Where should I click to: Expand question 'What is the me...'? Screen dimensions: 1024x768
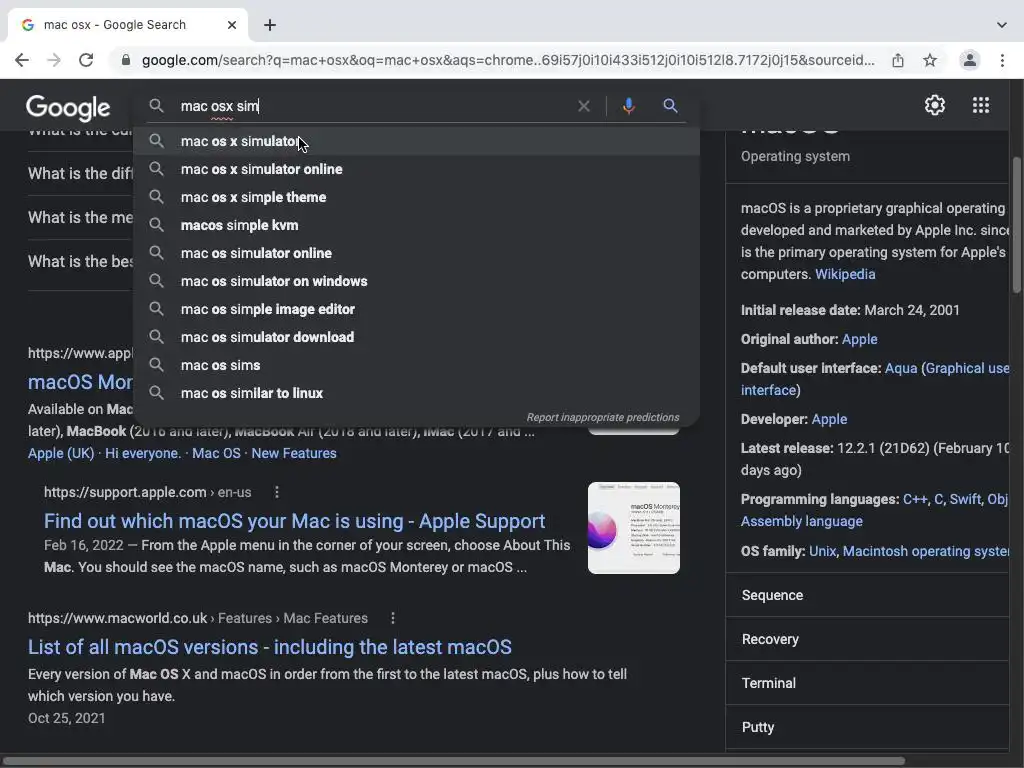coord(80,217)
